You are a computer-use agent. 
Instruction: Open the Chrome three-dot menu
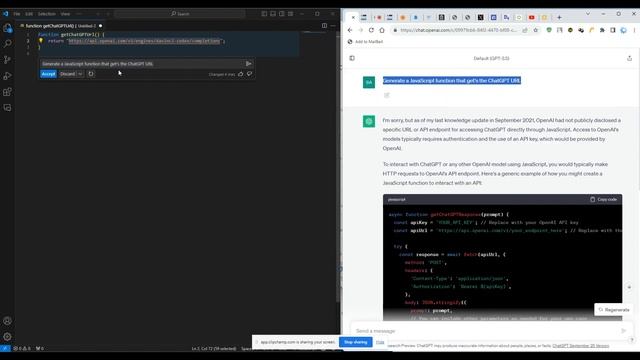tap(634, 30)
